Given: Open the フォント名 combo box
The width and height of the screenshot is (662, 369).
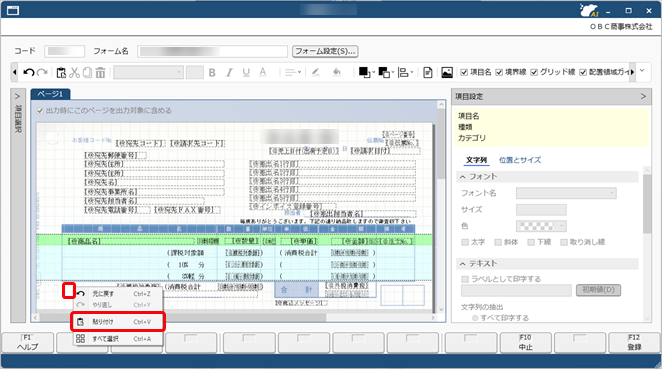Looking at the screenshot, I should point(566,193).
